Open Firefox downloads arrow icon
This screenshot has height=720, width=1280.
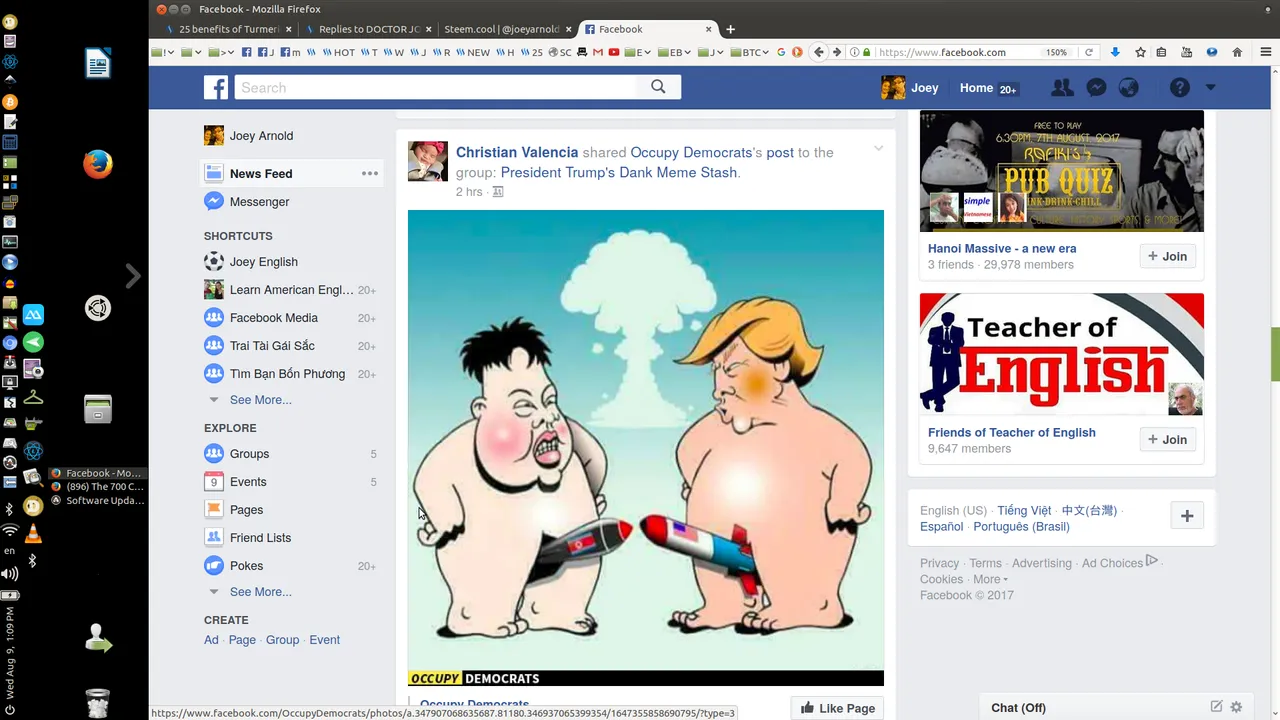(x=1115, y=52)
